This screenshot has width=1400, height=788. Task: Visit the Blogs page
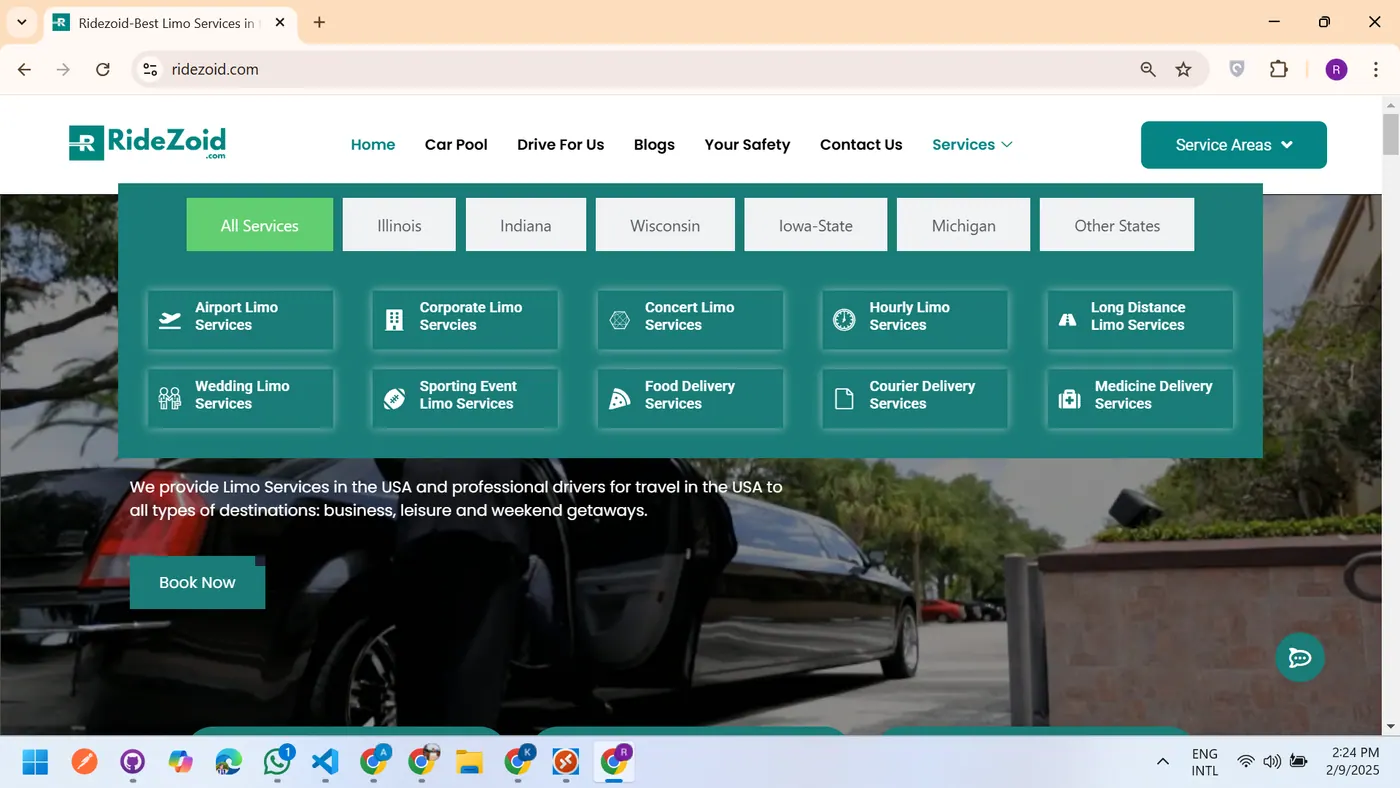(x=654, y=145)
